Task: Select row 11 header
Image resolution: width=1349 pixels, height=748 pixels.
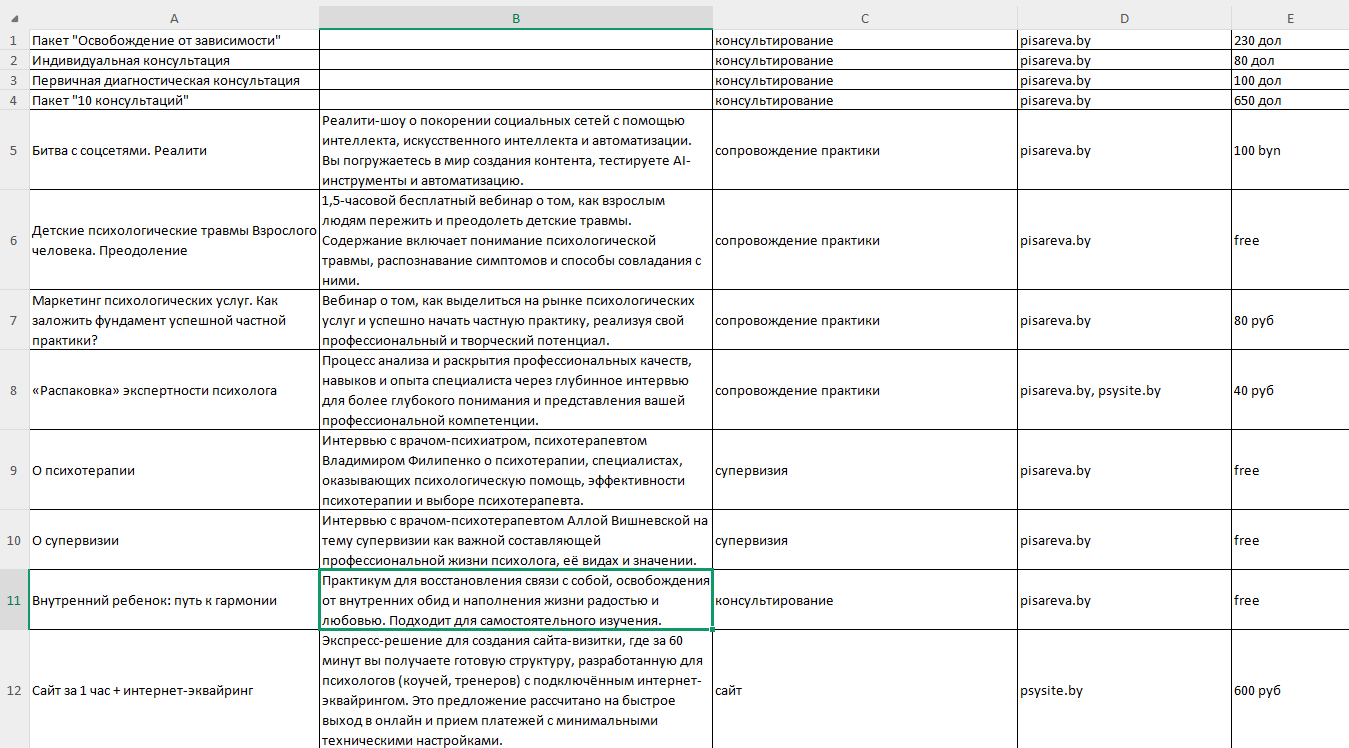Action: [x=14, y=600]
